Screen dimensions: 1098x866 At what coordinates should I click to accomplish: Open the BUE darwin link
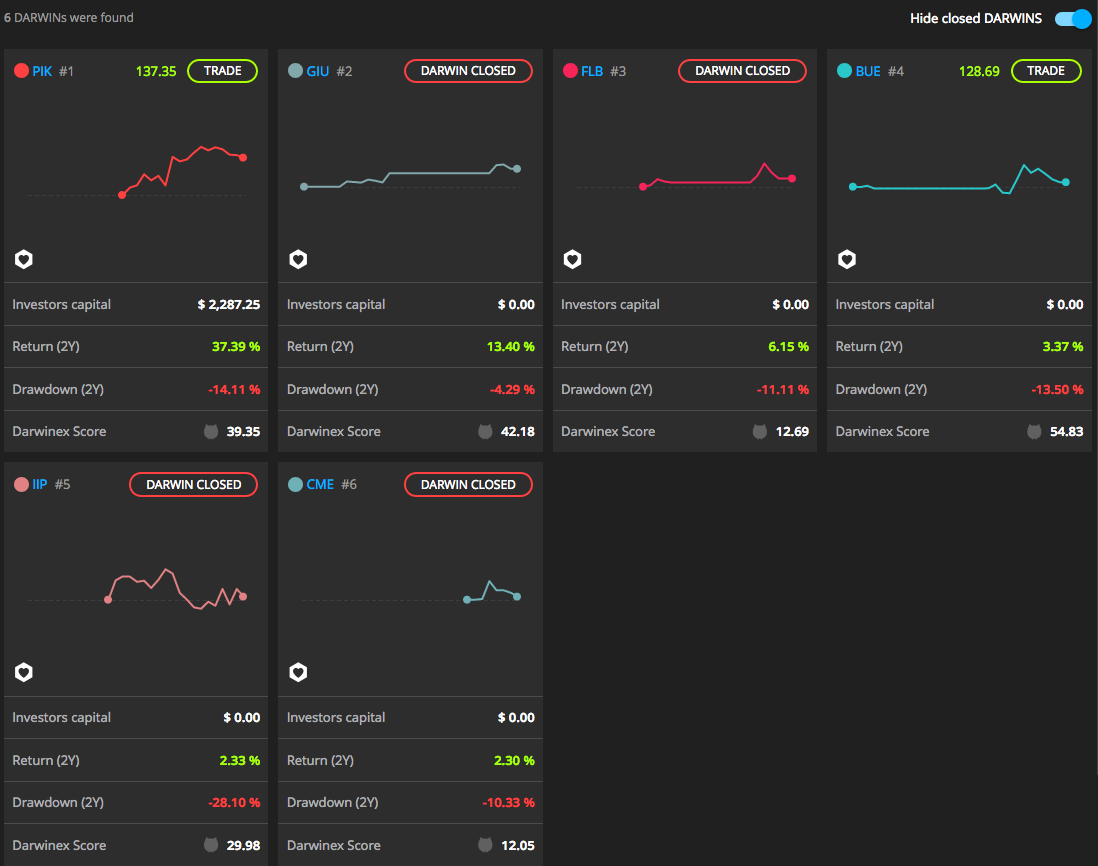[x=868, y=71]
